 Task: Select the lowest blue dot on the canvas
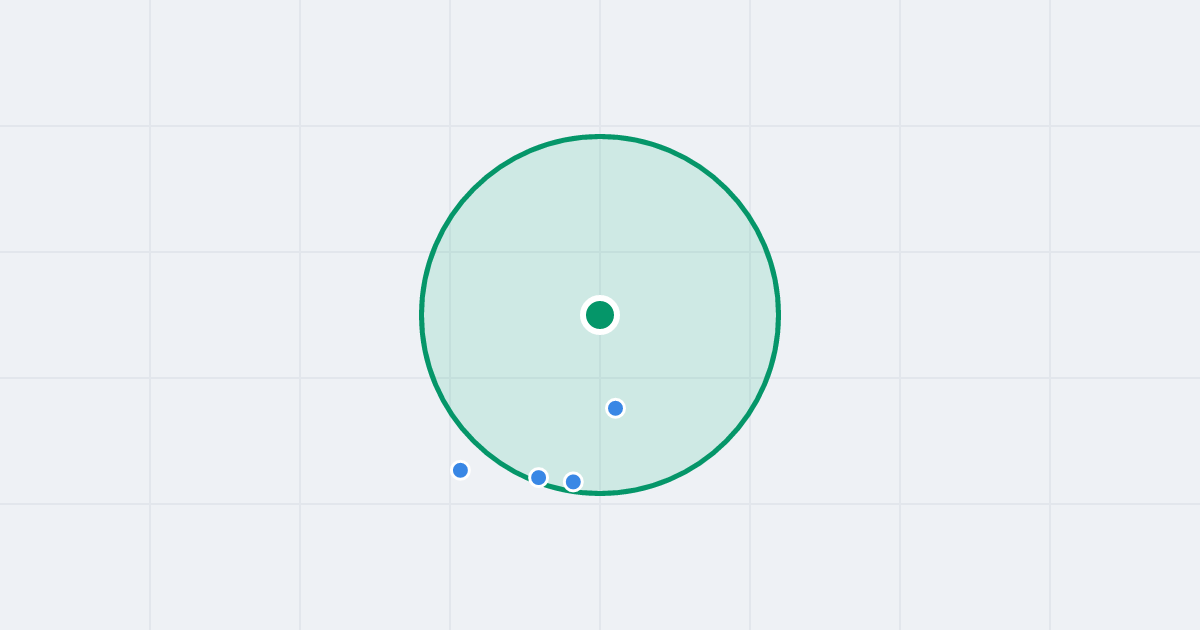click(573, 482)
